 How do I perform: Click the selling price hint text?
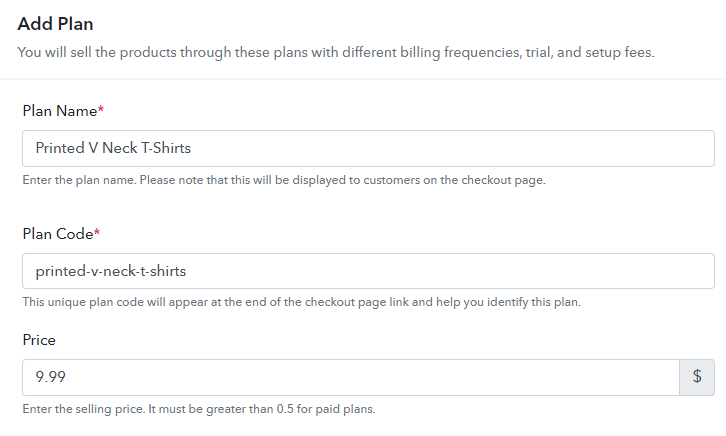pos(198,409)
